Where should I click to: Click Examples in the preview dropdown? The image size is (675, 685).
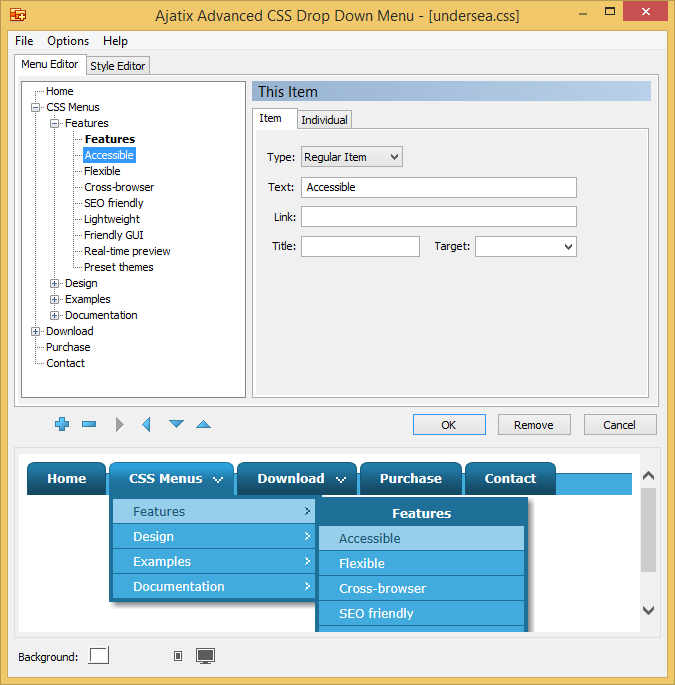coord(214,561)
